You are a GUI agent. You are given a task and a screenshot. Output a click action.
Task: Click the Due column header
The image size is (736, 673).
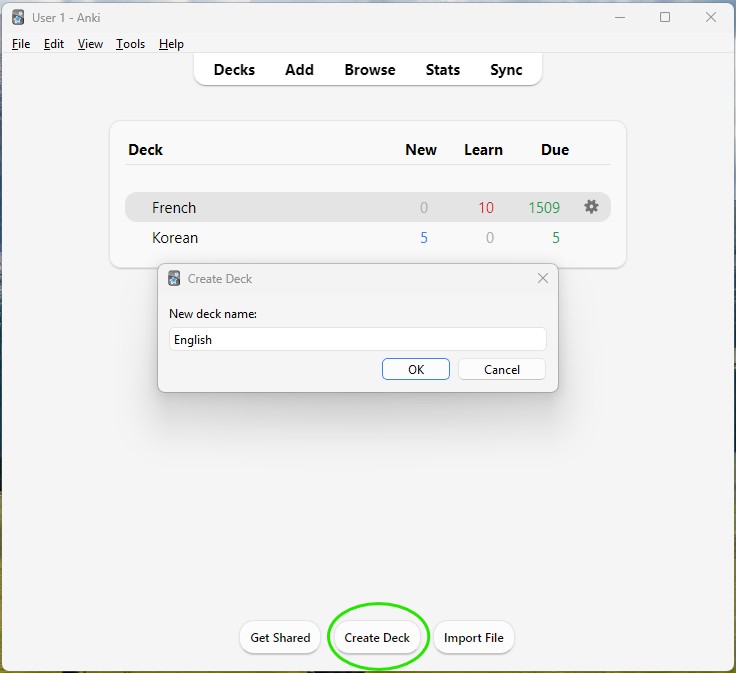pos(555,150)
